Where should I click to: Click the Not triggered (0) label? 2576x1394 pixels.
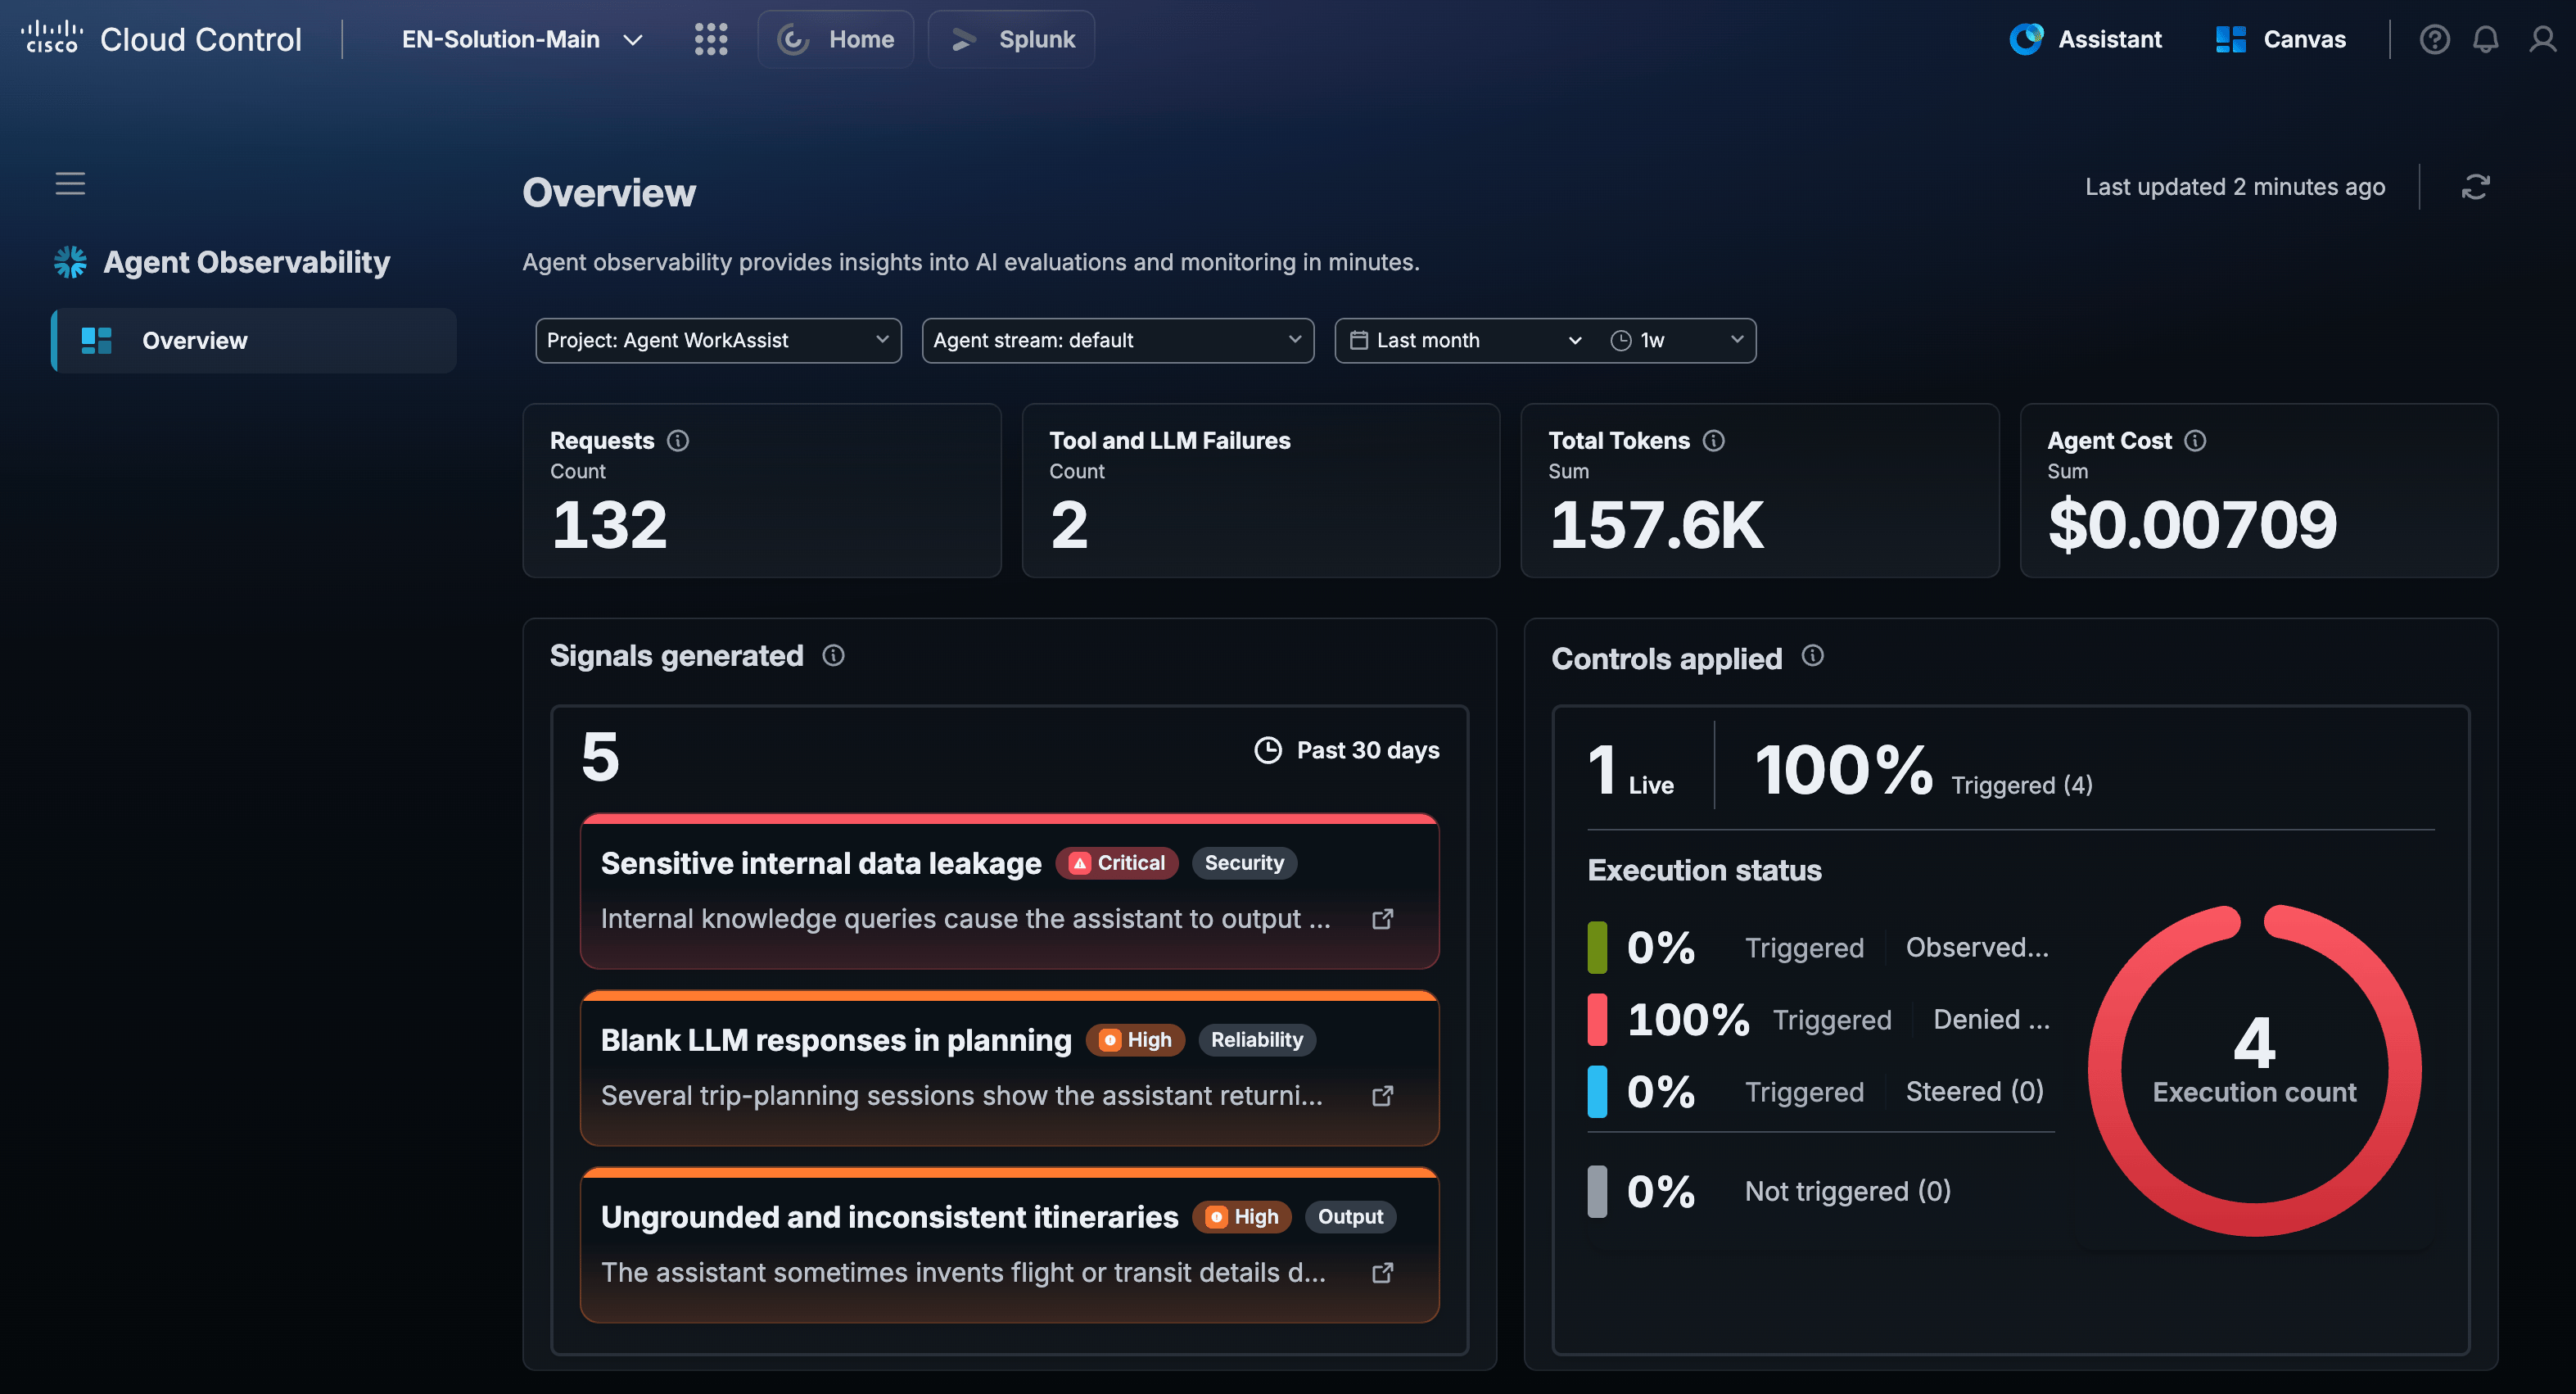coord(1847,1191)
